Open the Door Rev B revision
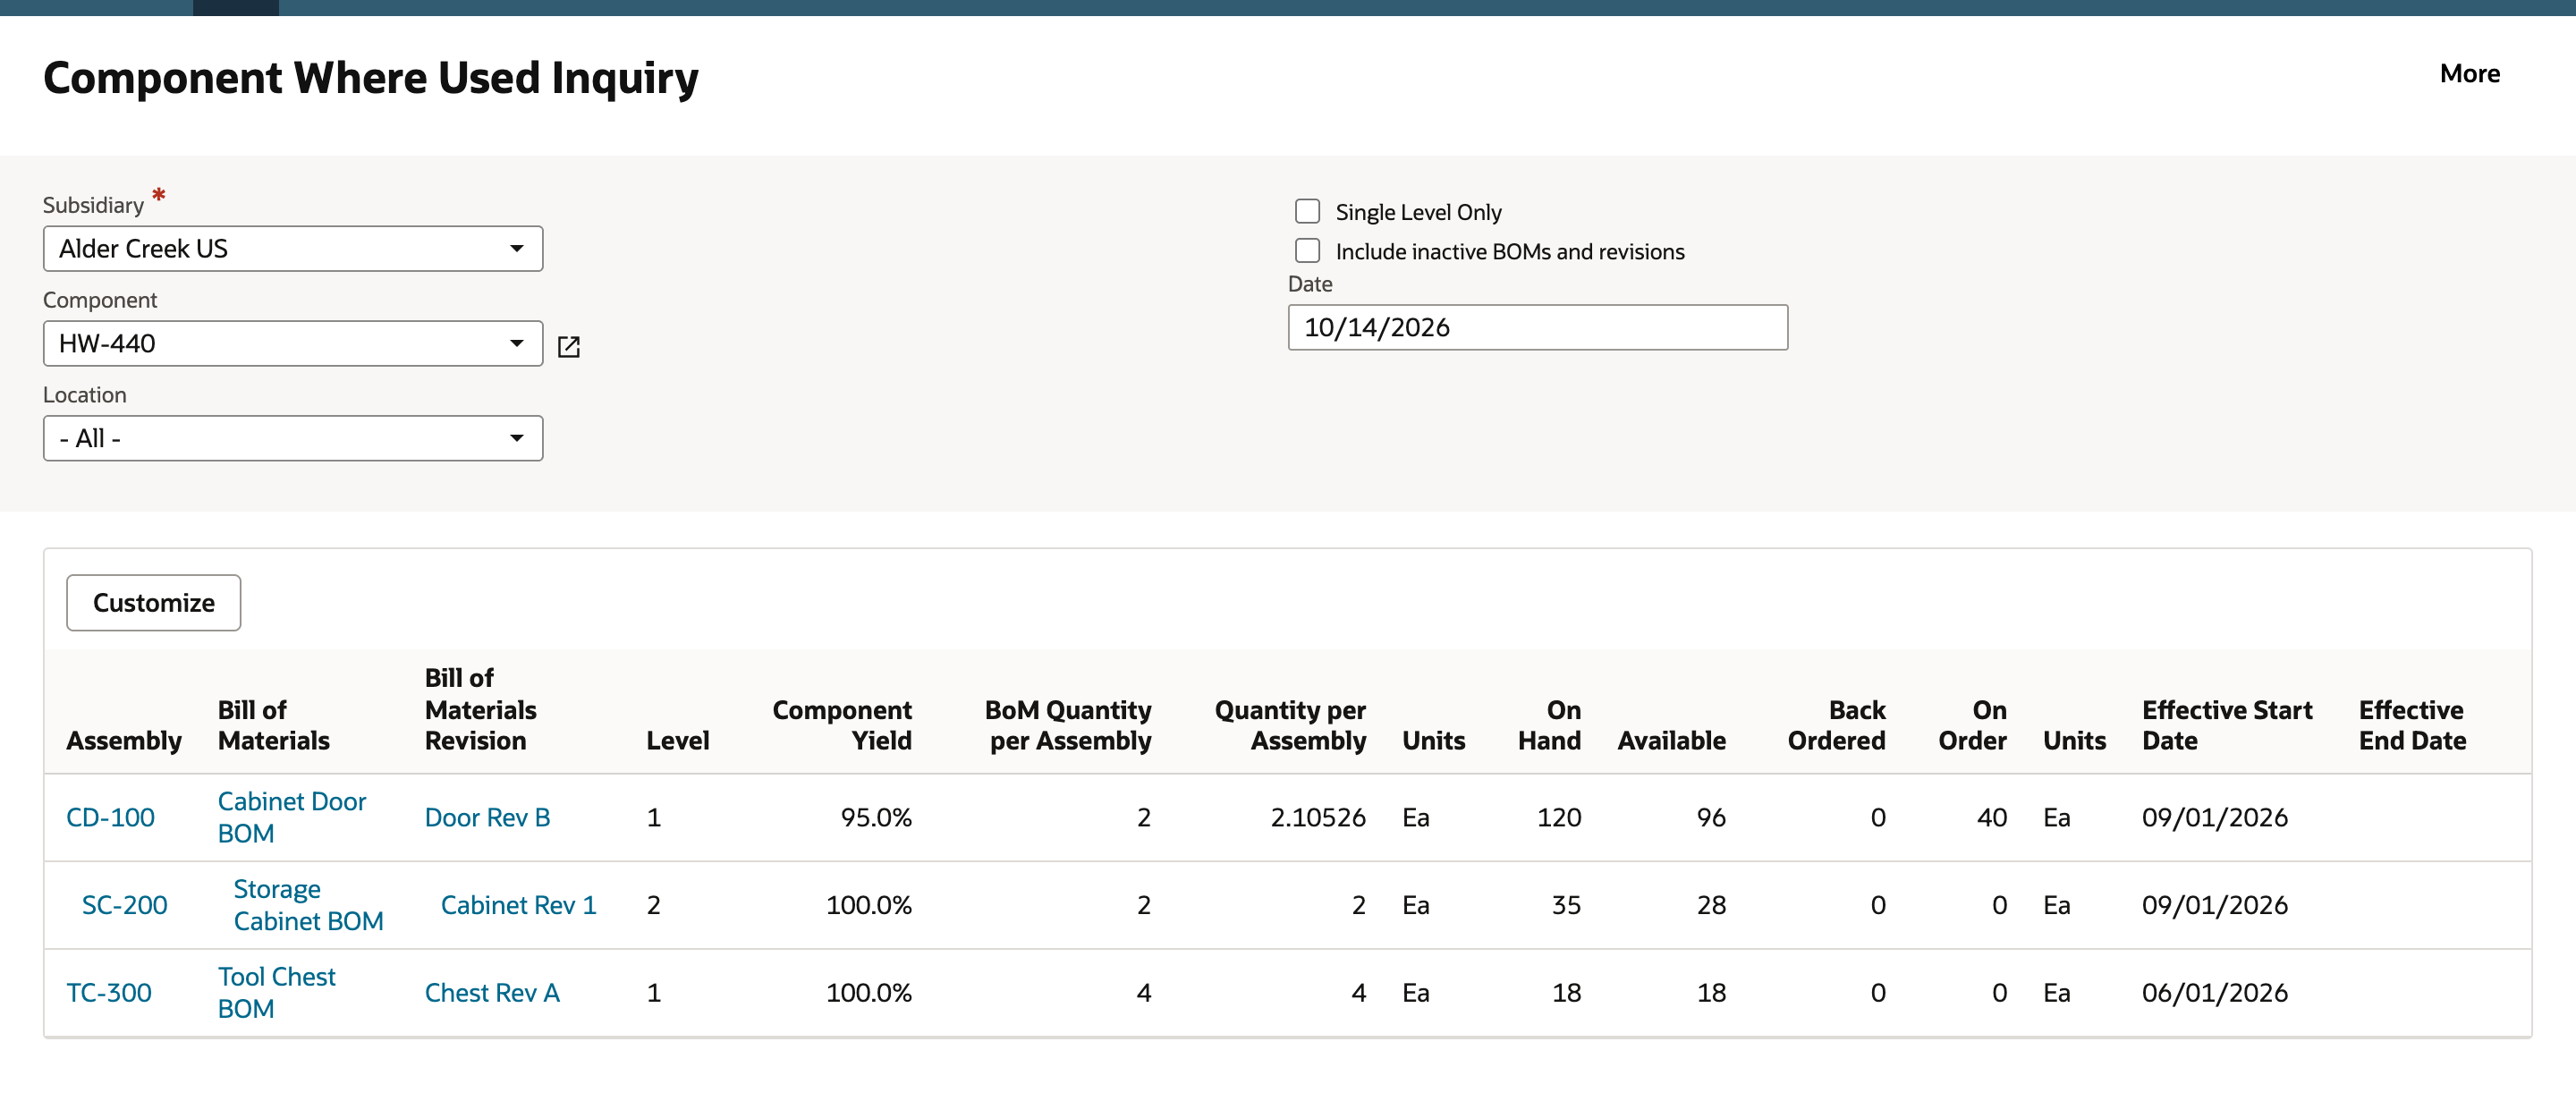The width and height of the screenshot is (2576, 1118). [487, 817]
